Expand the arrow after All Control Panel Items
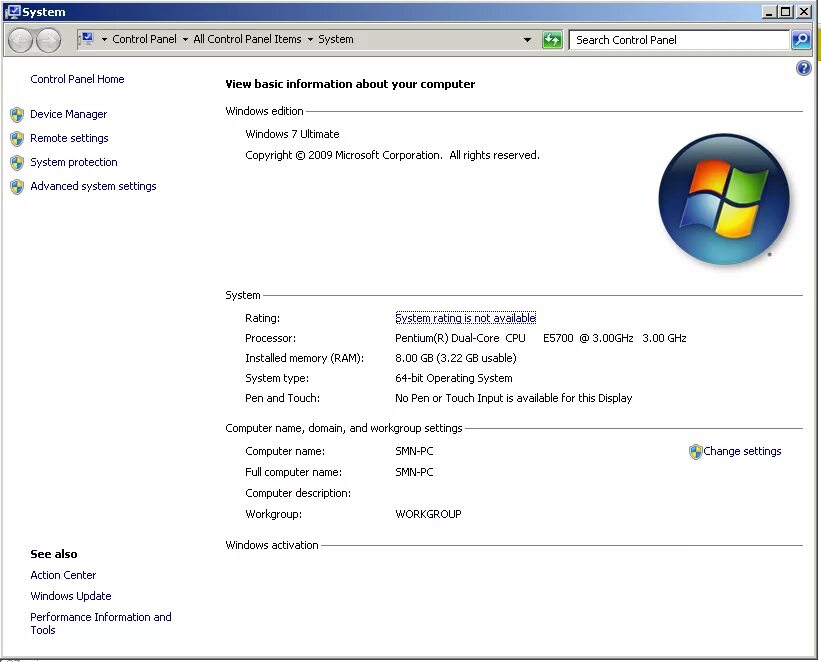This screenshot has height=662, width=821. [310, 39]
